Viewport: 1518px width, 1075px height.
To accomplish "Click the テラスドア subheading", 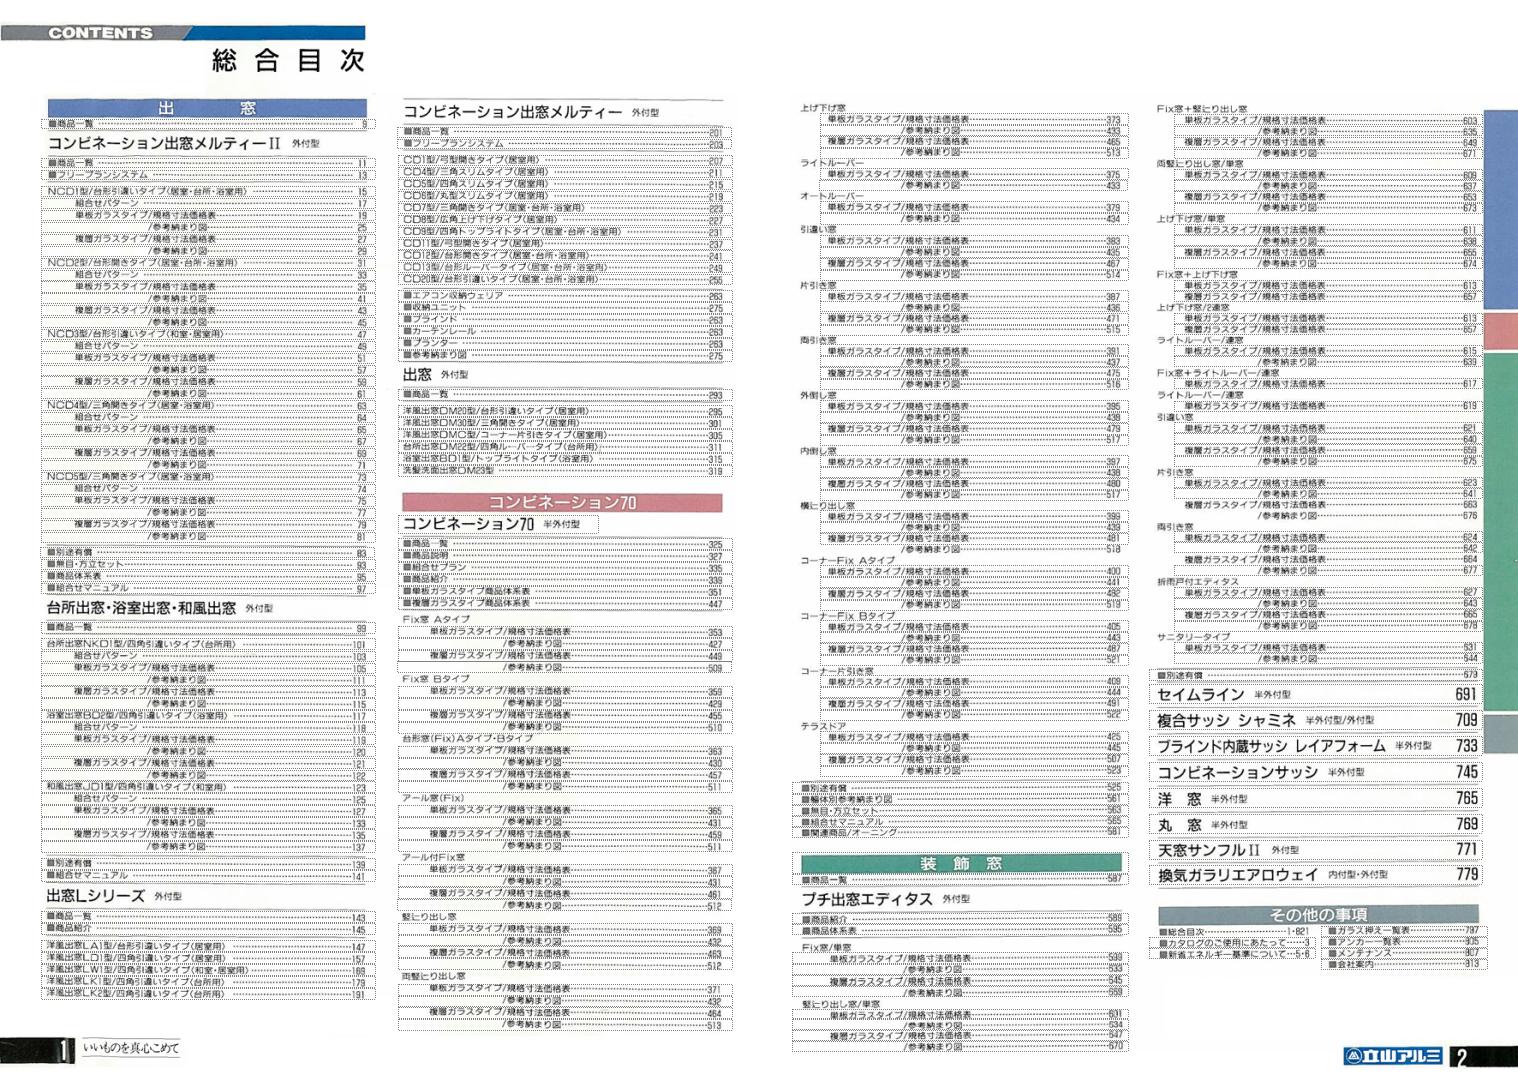I will (x=823, y=726).
